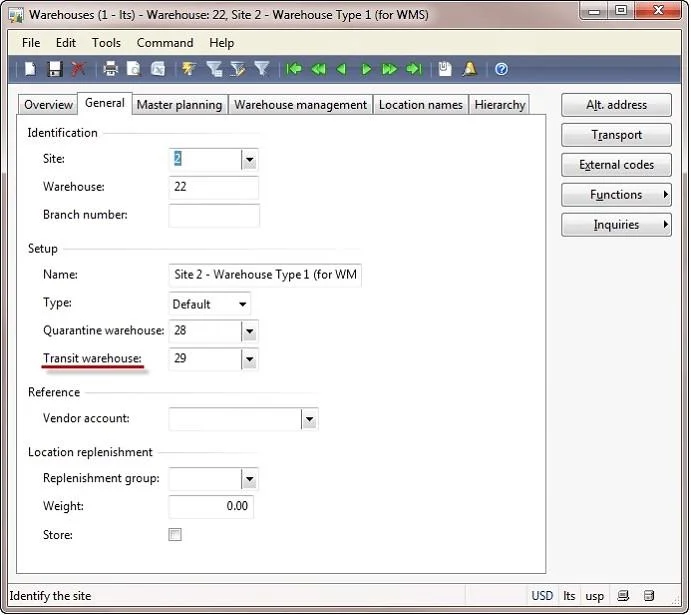
Task: Open the Command menu
Action: point(165,43)
